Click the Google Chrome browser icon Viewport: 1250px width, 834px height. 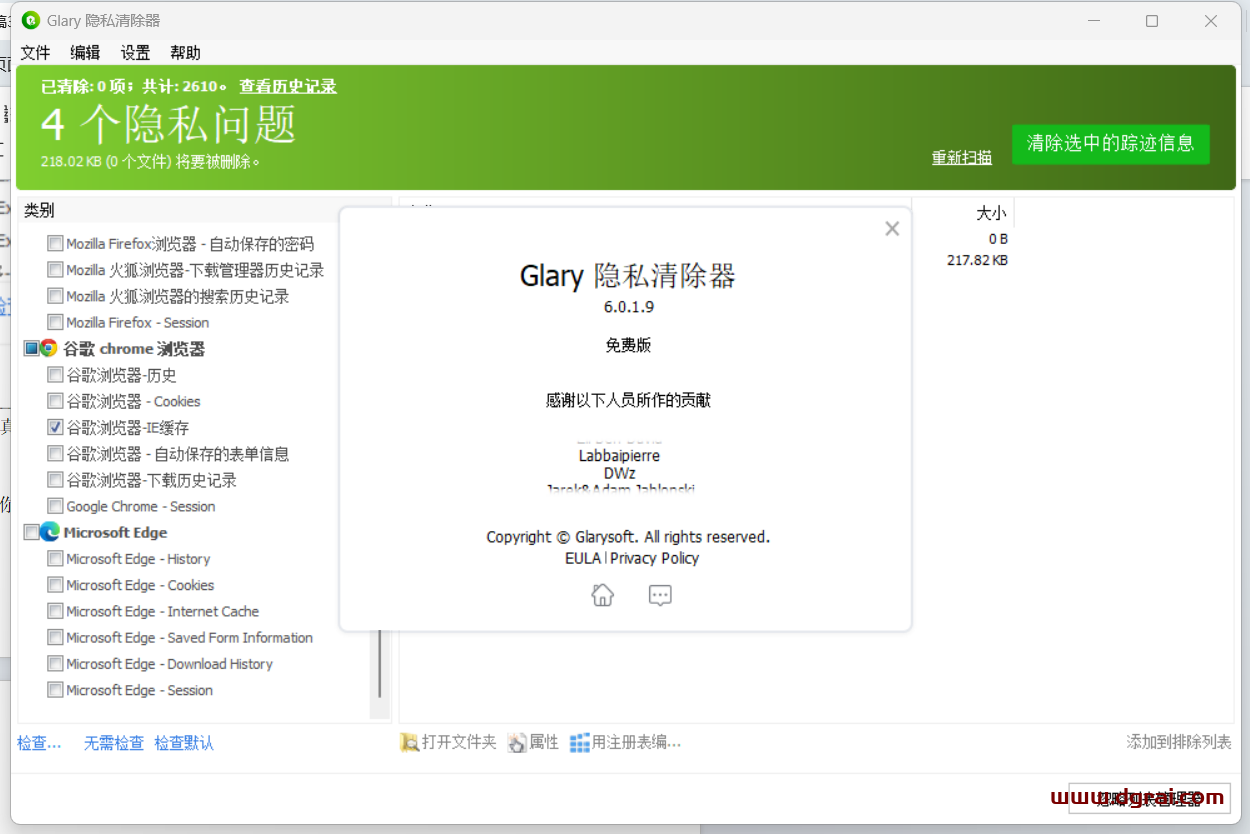click(x=49, y=348)
